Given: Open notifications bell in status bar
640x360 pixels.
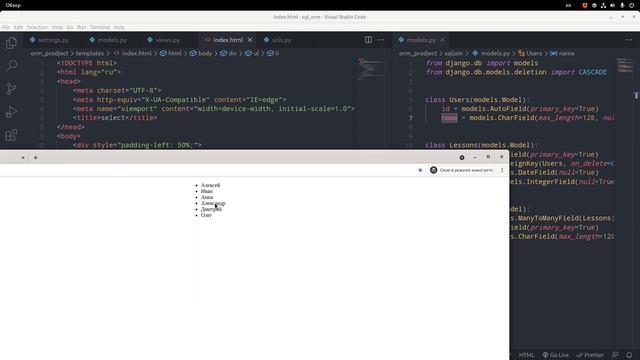Looking at the screenshot, I should [x=629, y=355].
